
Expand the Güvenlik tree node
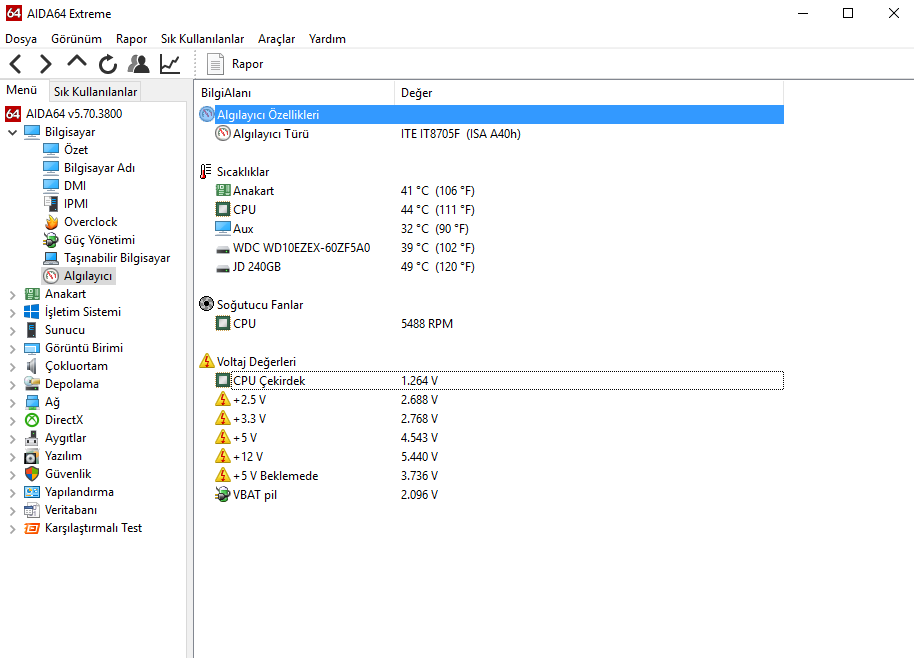tap(12, 476)
